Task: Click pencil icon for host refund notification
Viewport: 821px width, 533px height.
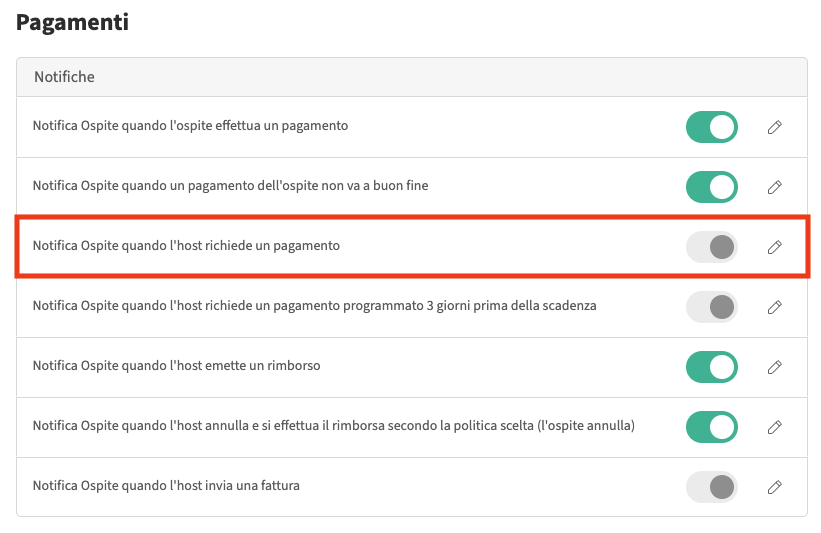Action: [x=774, y=367]
